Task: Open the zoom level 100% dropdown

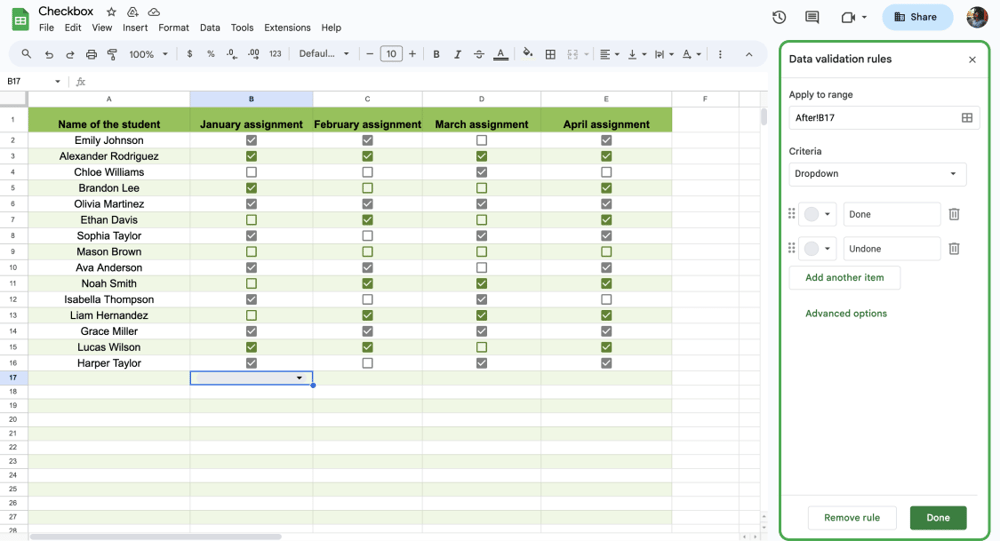Action: tap(147, 54)
